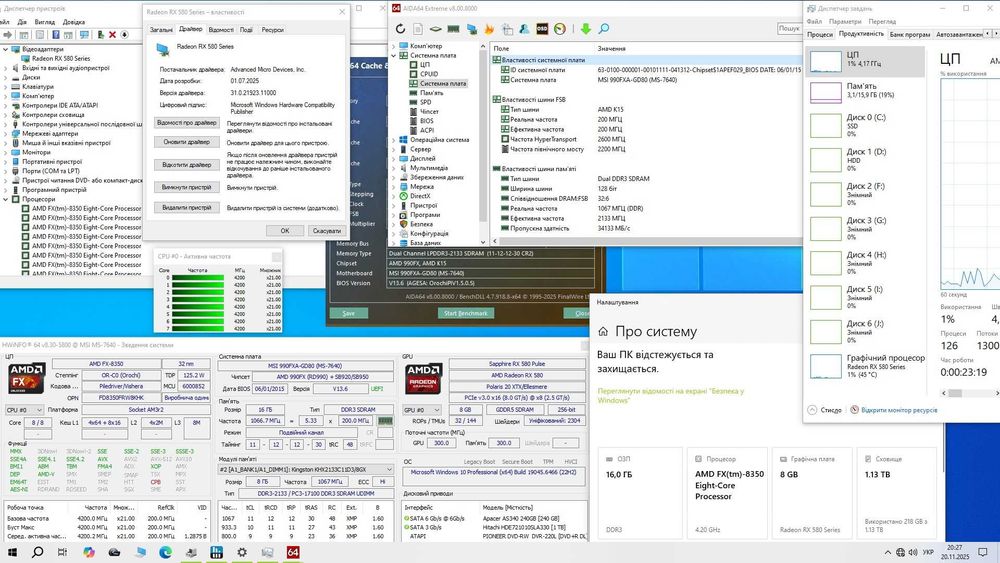Click the AIDA64 refresh toolbar icon

(400, 29)
